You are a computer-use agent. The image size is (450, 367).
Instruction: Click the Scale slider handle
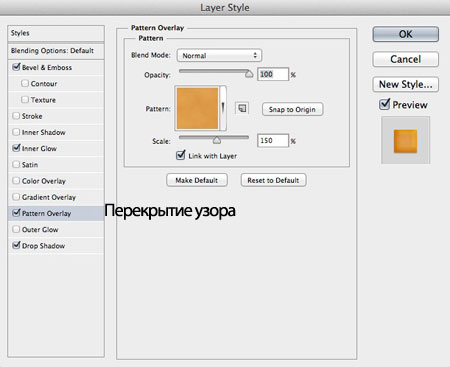point(217,140)
